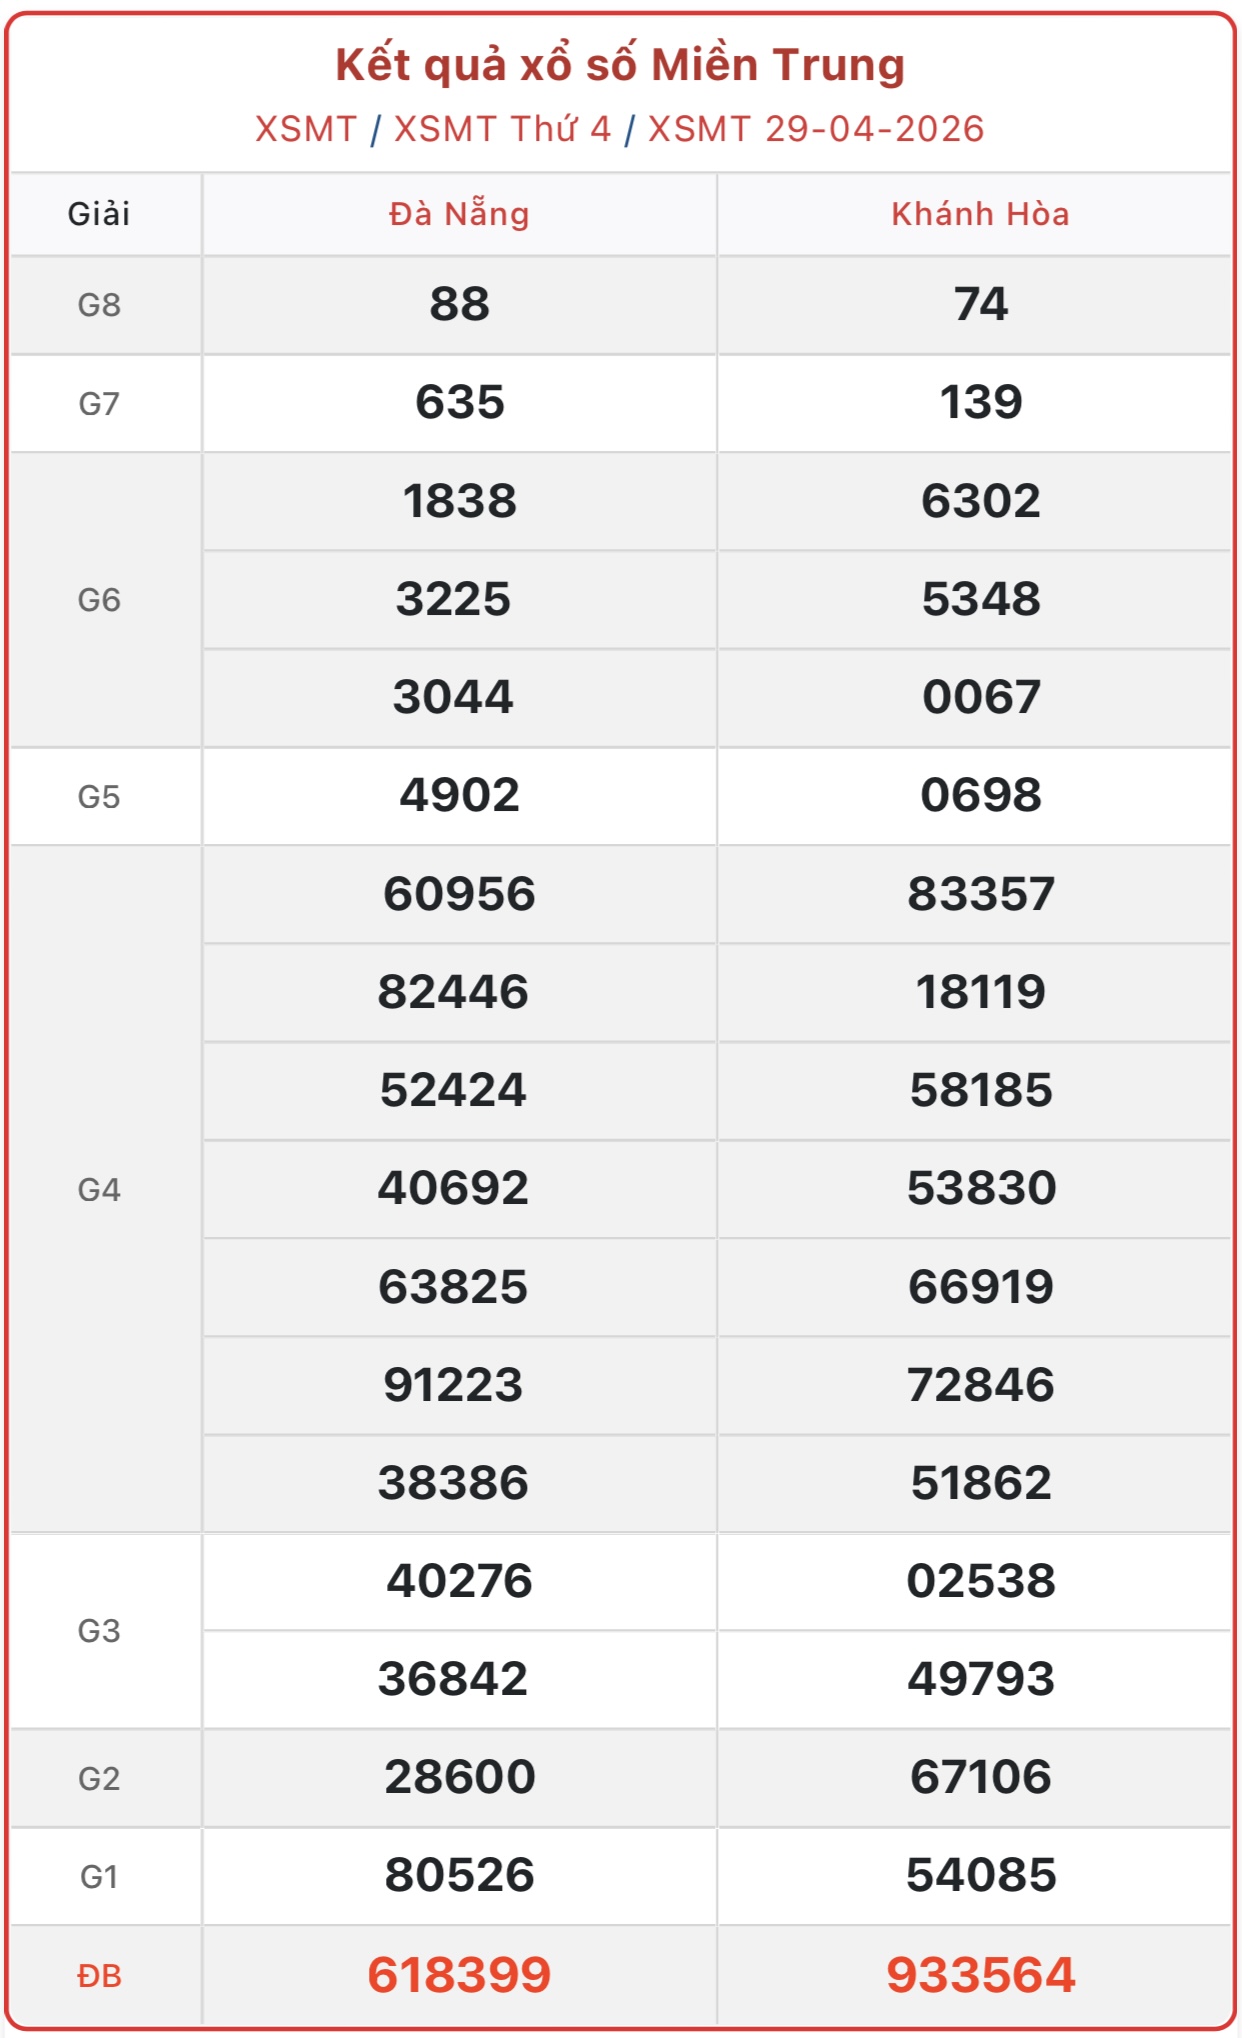Click the G4 row label
The width and height of the screenshot is (1242, 2038).
pyautogui.click(x=99, y=1189)
